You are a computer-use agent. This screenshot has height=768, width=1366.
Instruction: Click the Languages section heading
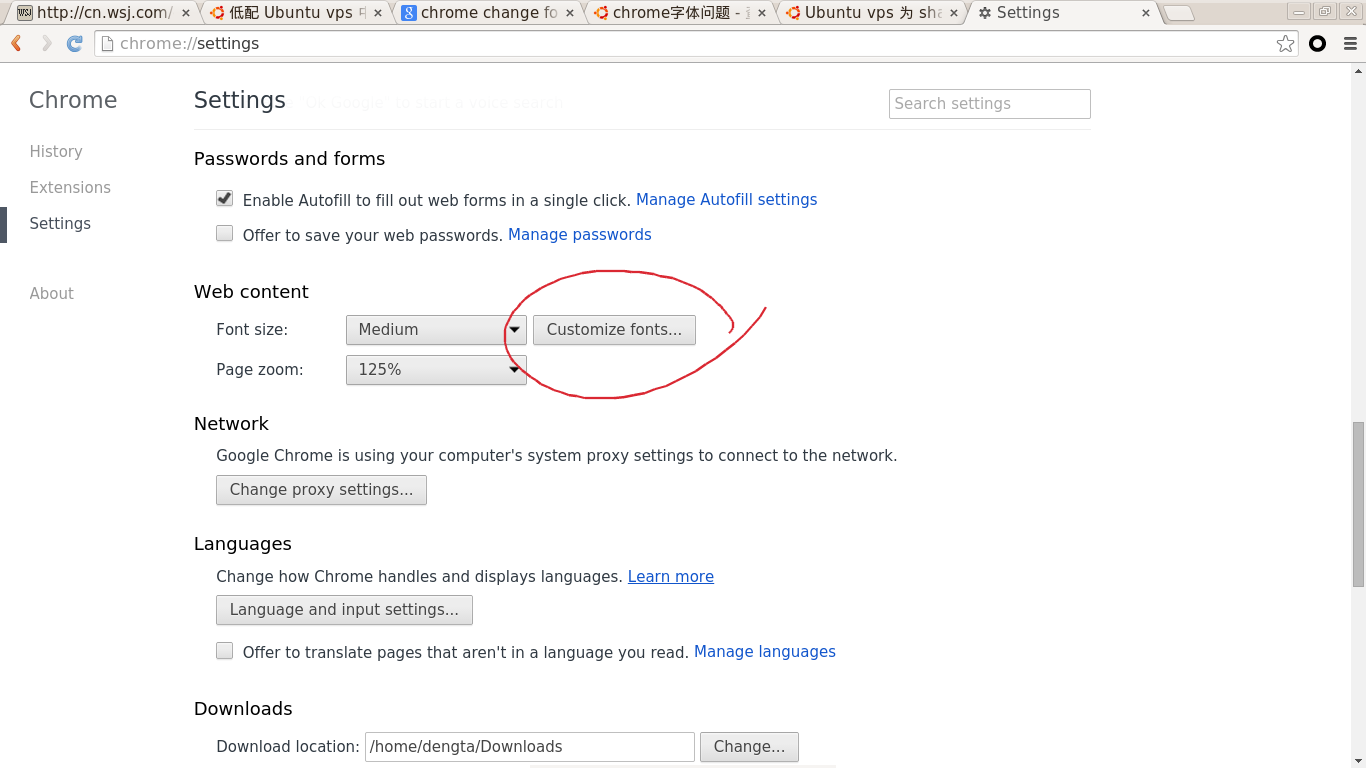tap(243, 543)
